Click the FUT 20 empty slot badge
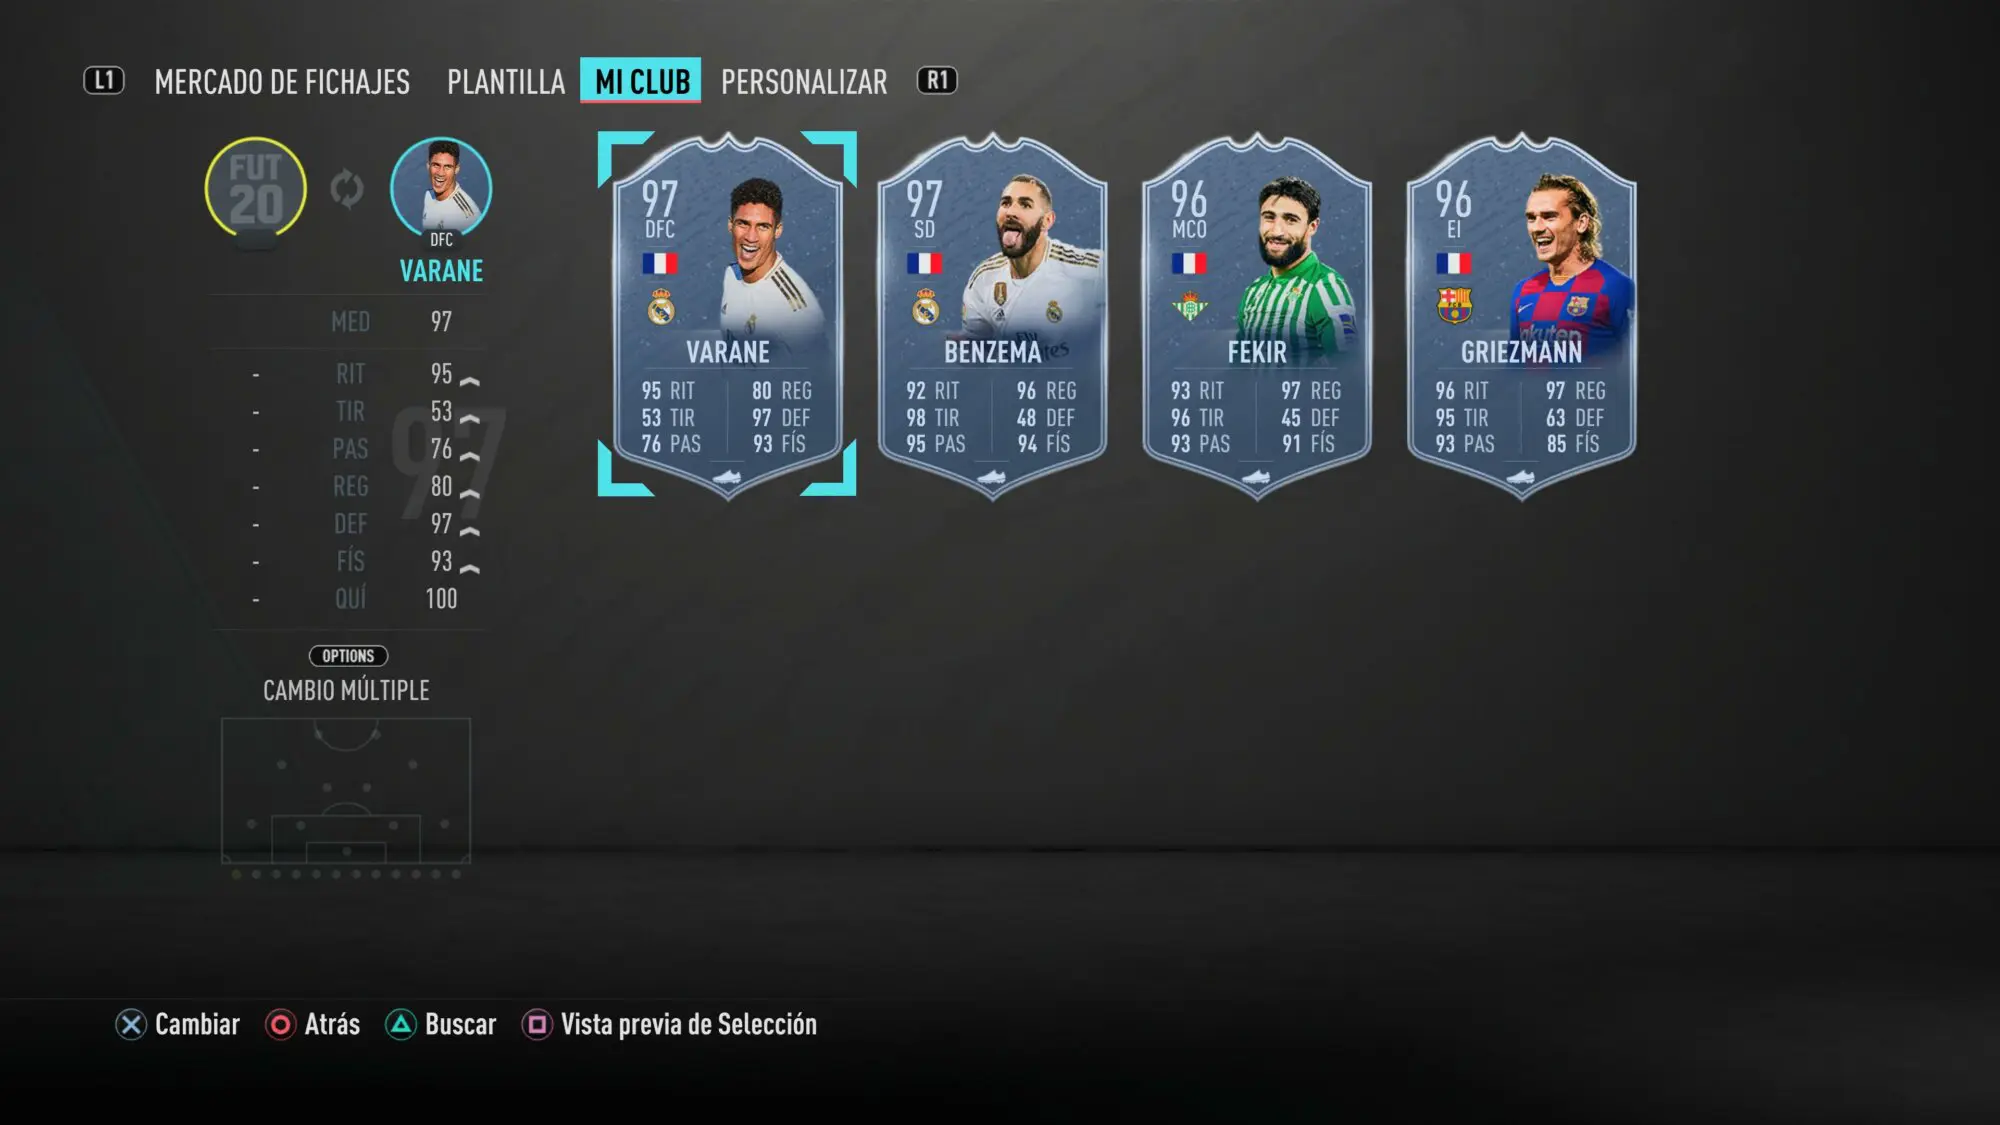Image resolution: width=2000 pixels, height=1125 pixels. click(x=256, y=190)
